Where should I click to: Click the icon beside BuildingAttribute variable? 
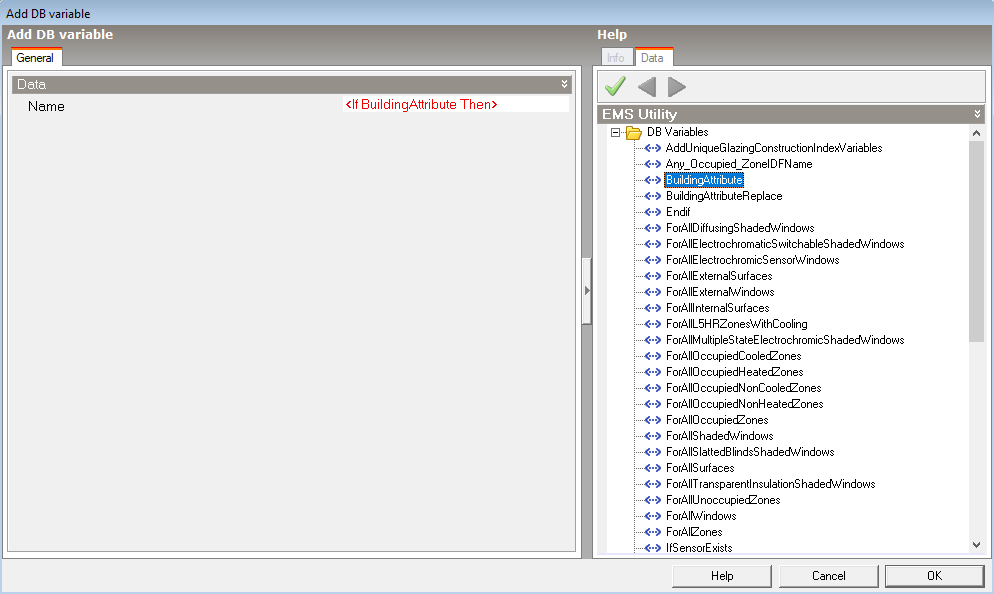coord(654,180)
